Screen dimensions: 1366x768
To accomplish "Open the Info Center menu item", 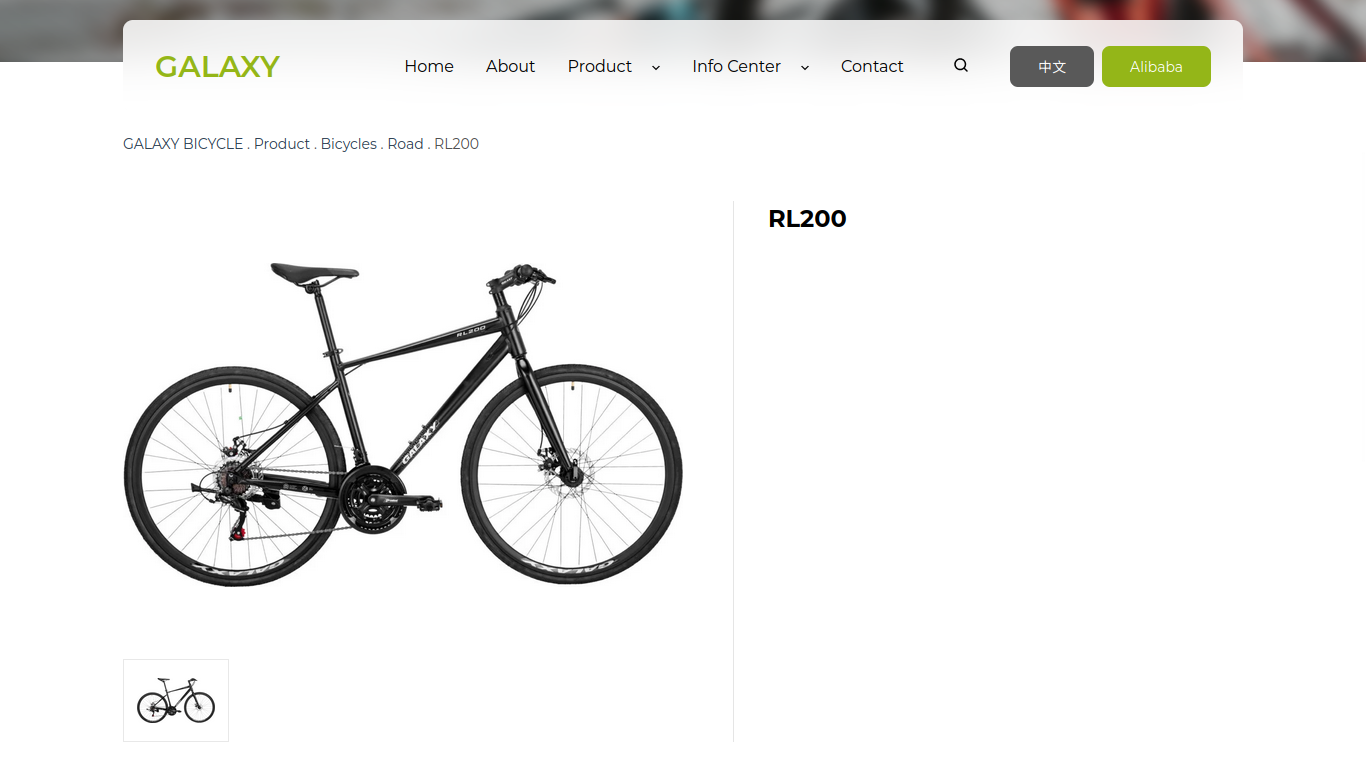I will click(736, 66).
